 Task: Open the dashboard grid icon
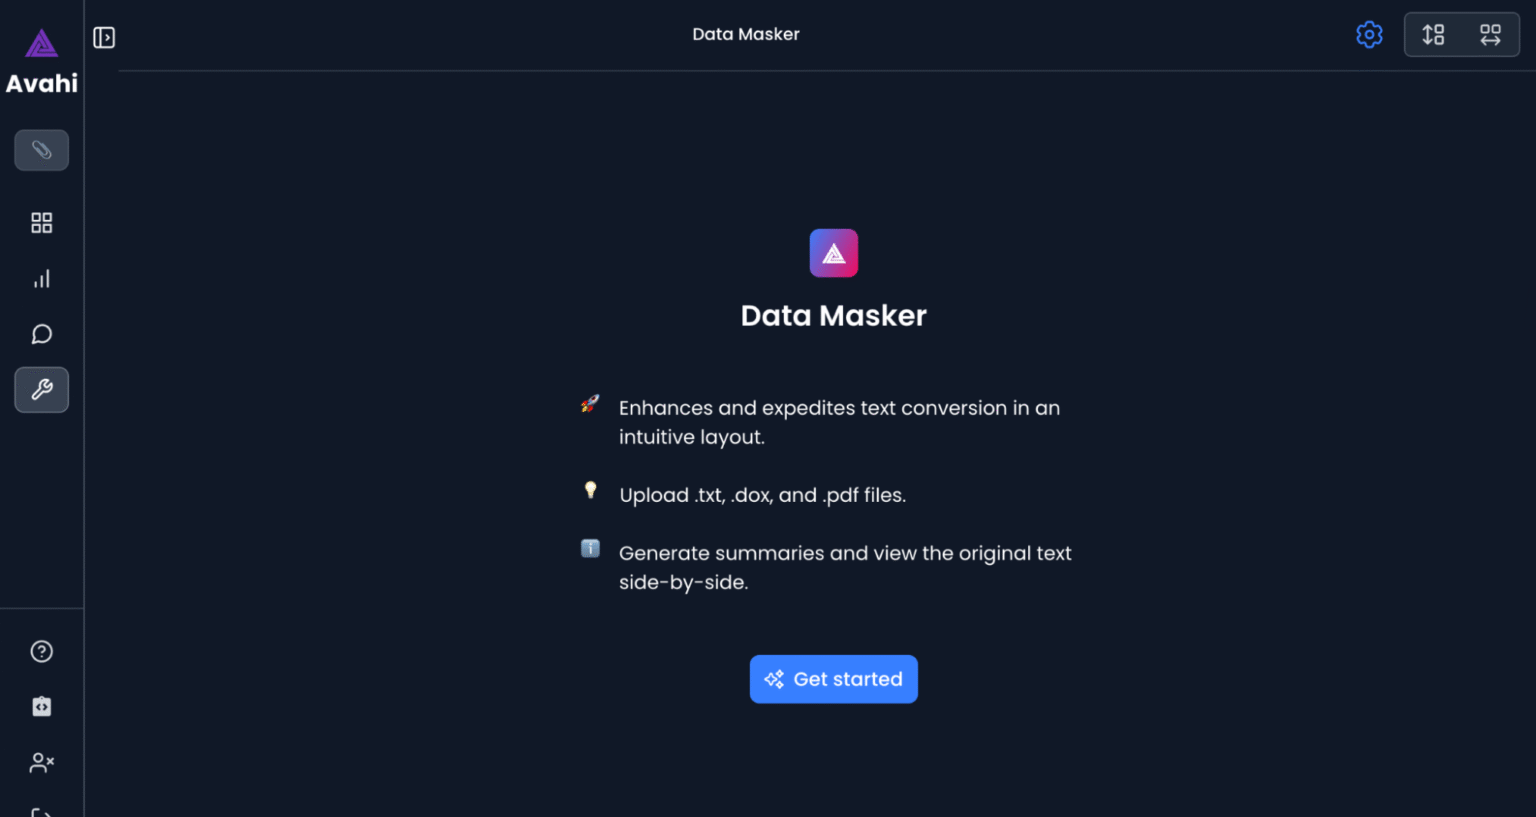click(41, 222)
